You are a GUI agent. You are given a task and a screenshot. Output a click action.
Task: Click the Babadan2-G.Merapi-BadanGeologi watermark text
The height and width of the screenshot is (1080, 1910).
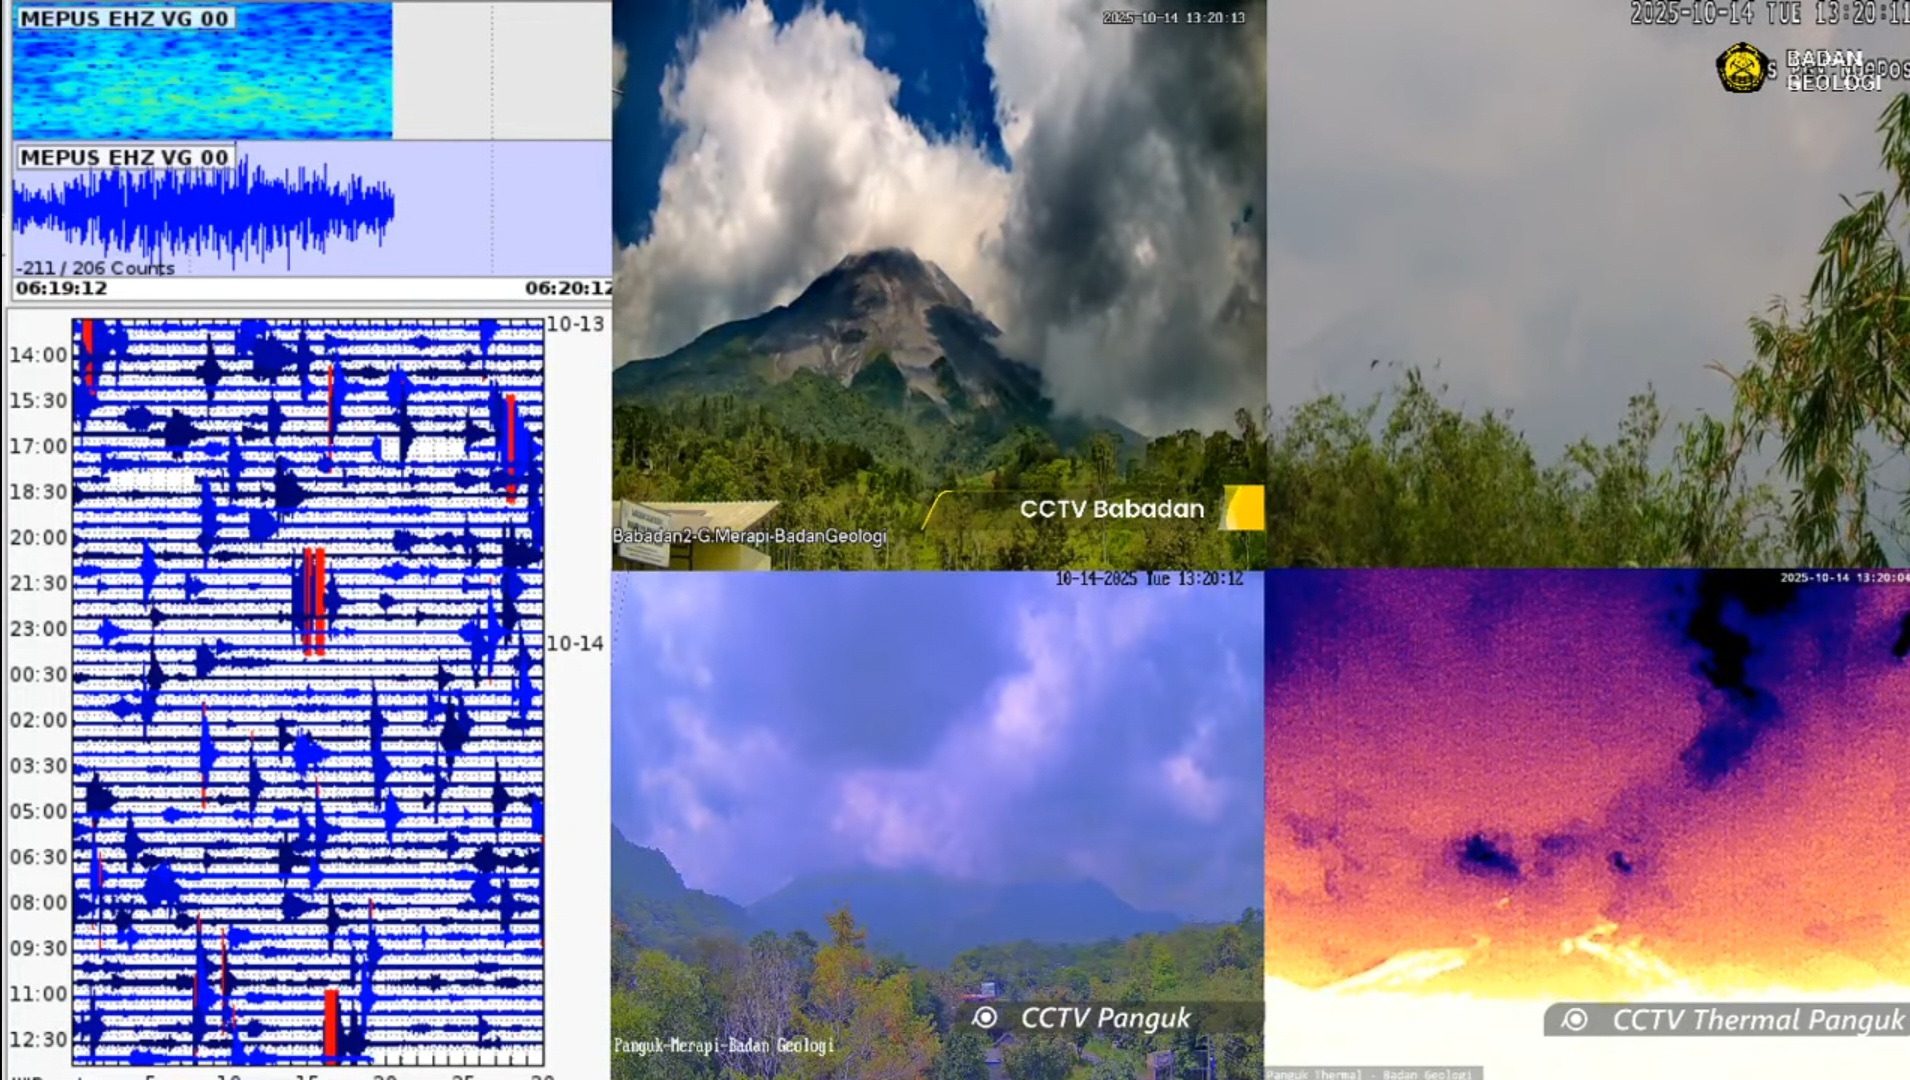coord(749,536)
